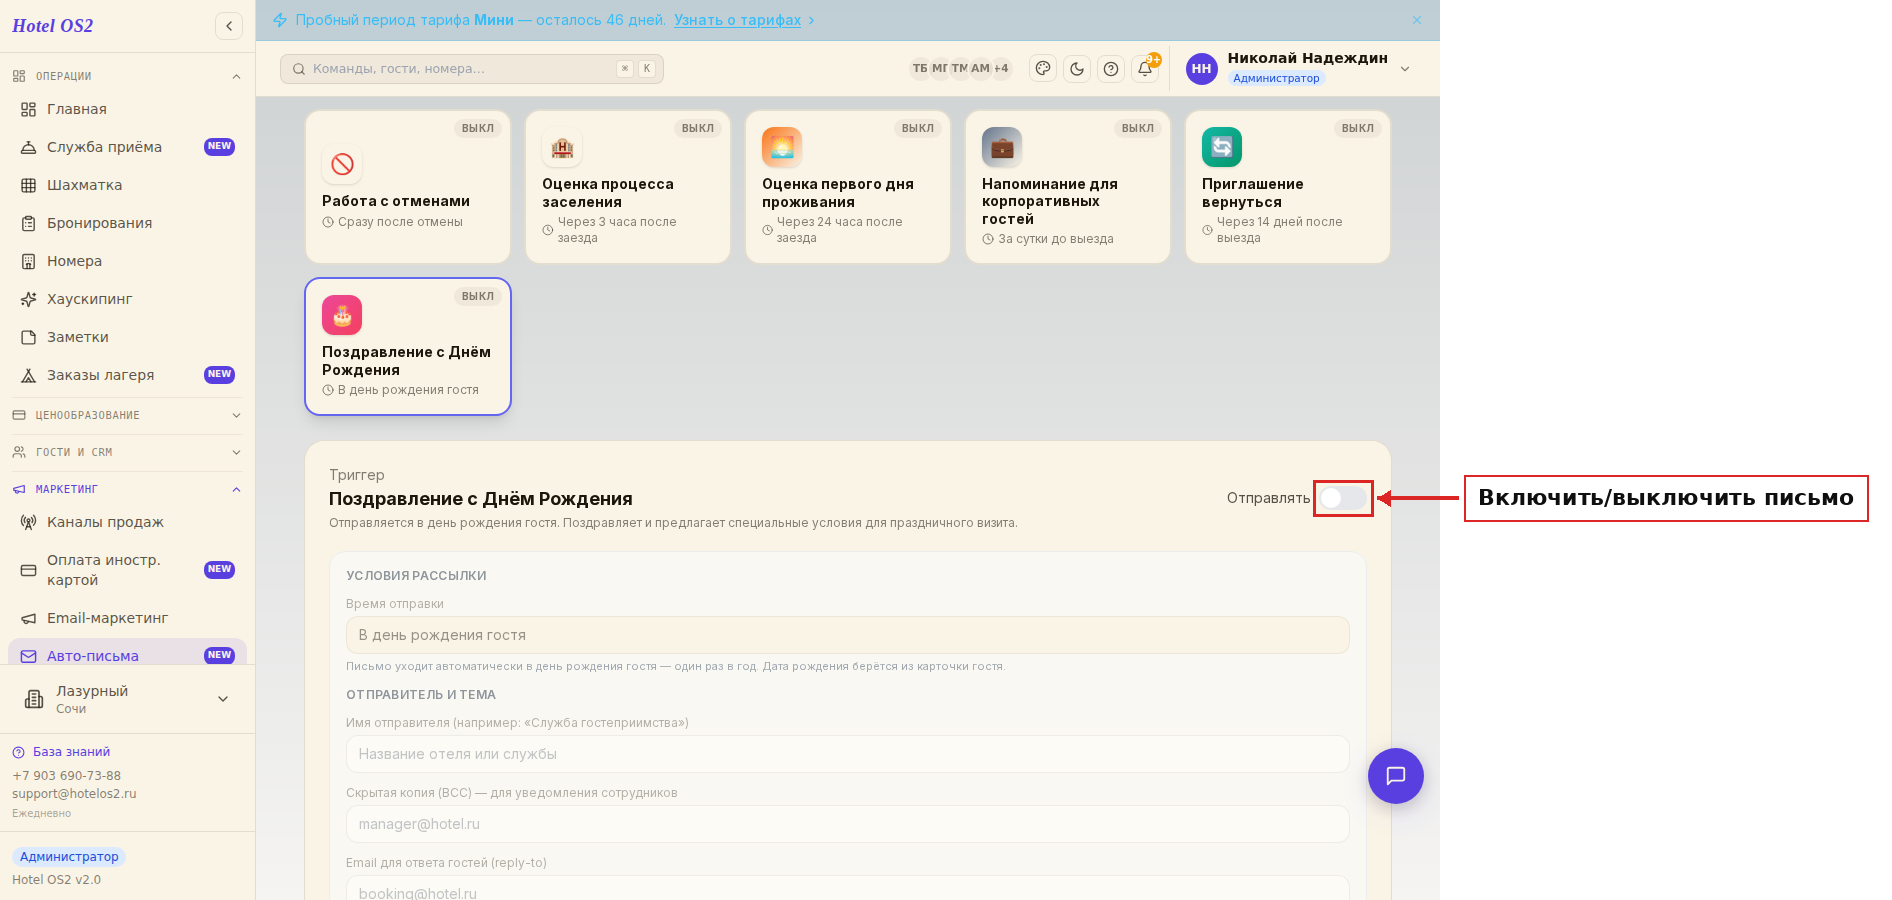Click the search magnifier icon
The image size is (1892, 900).
(x=299, y=69)
